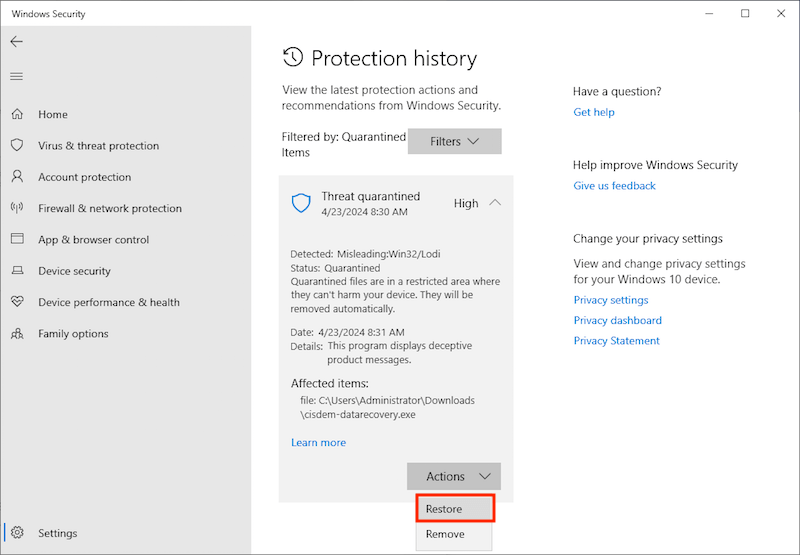Click the Device performance & health heart icon
This screenshot has height=555, width=800.
pyautogui.click(x=17, y=301)
